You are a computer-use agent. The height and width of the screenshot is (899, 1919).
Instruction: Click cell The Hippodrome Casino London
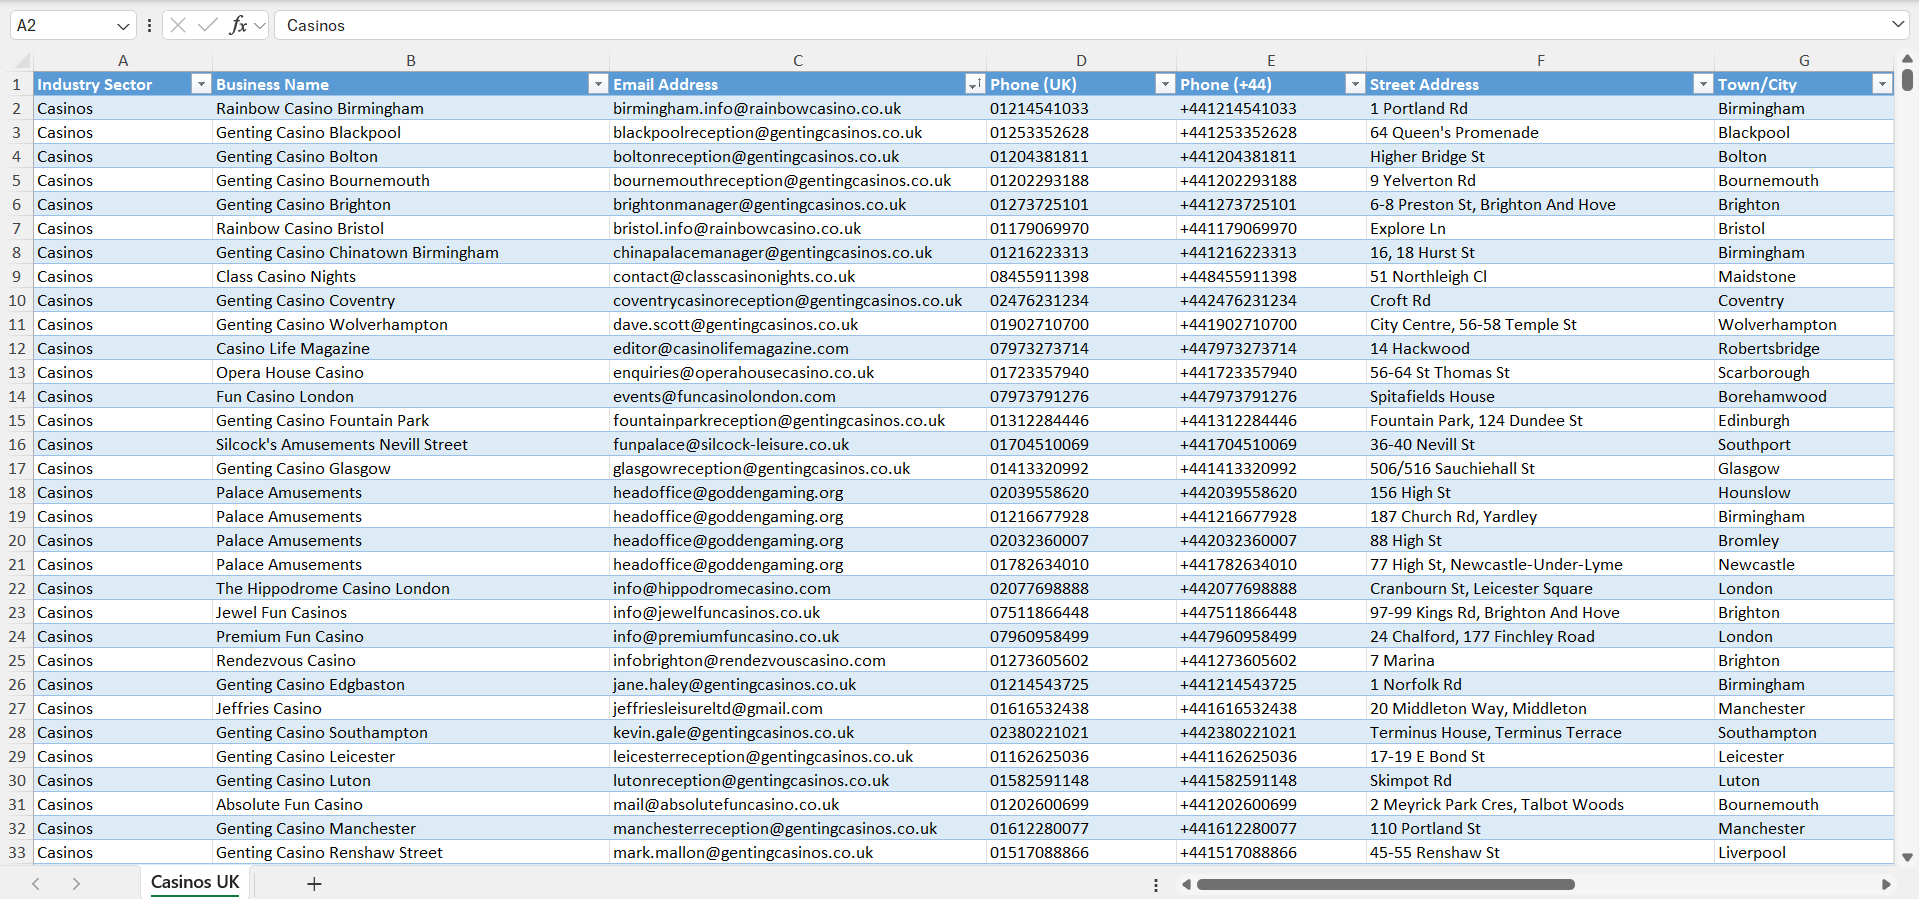[x=411, y=588]
